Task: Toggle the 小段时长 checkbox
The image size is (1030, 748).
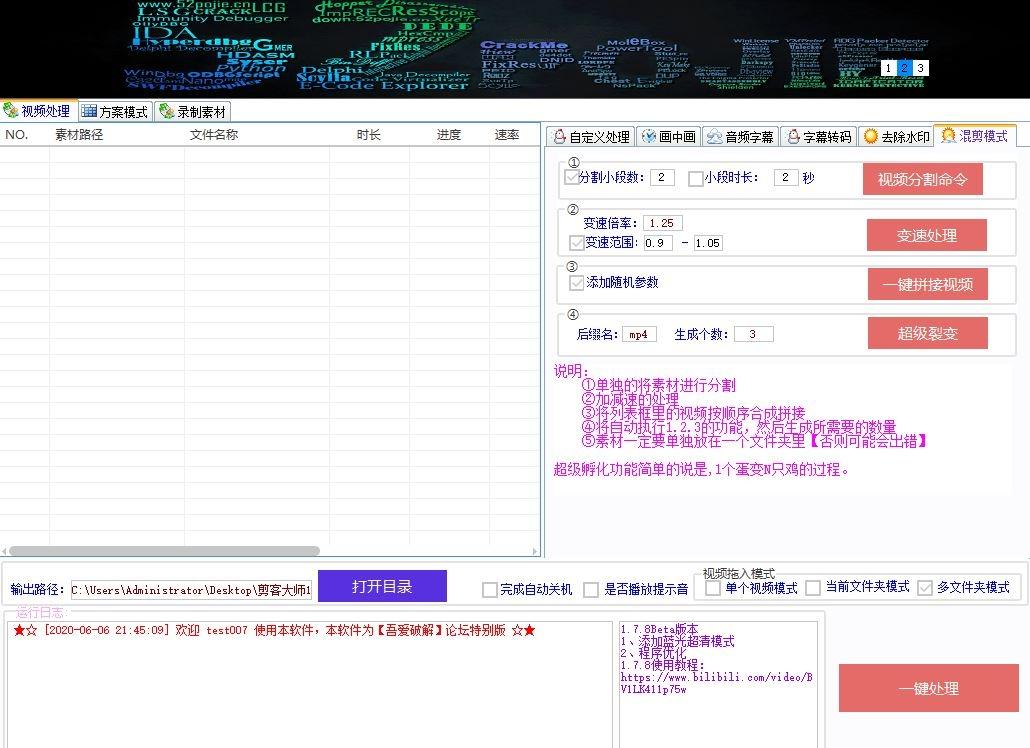Action: tap(696, 179)
